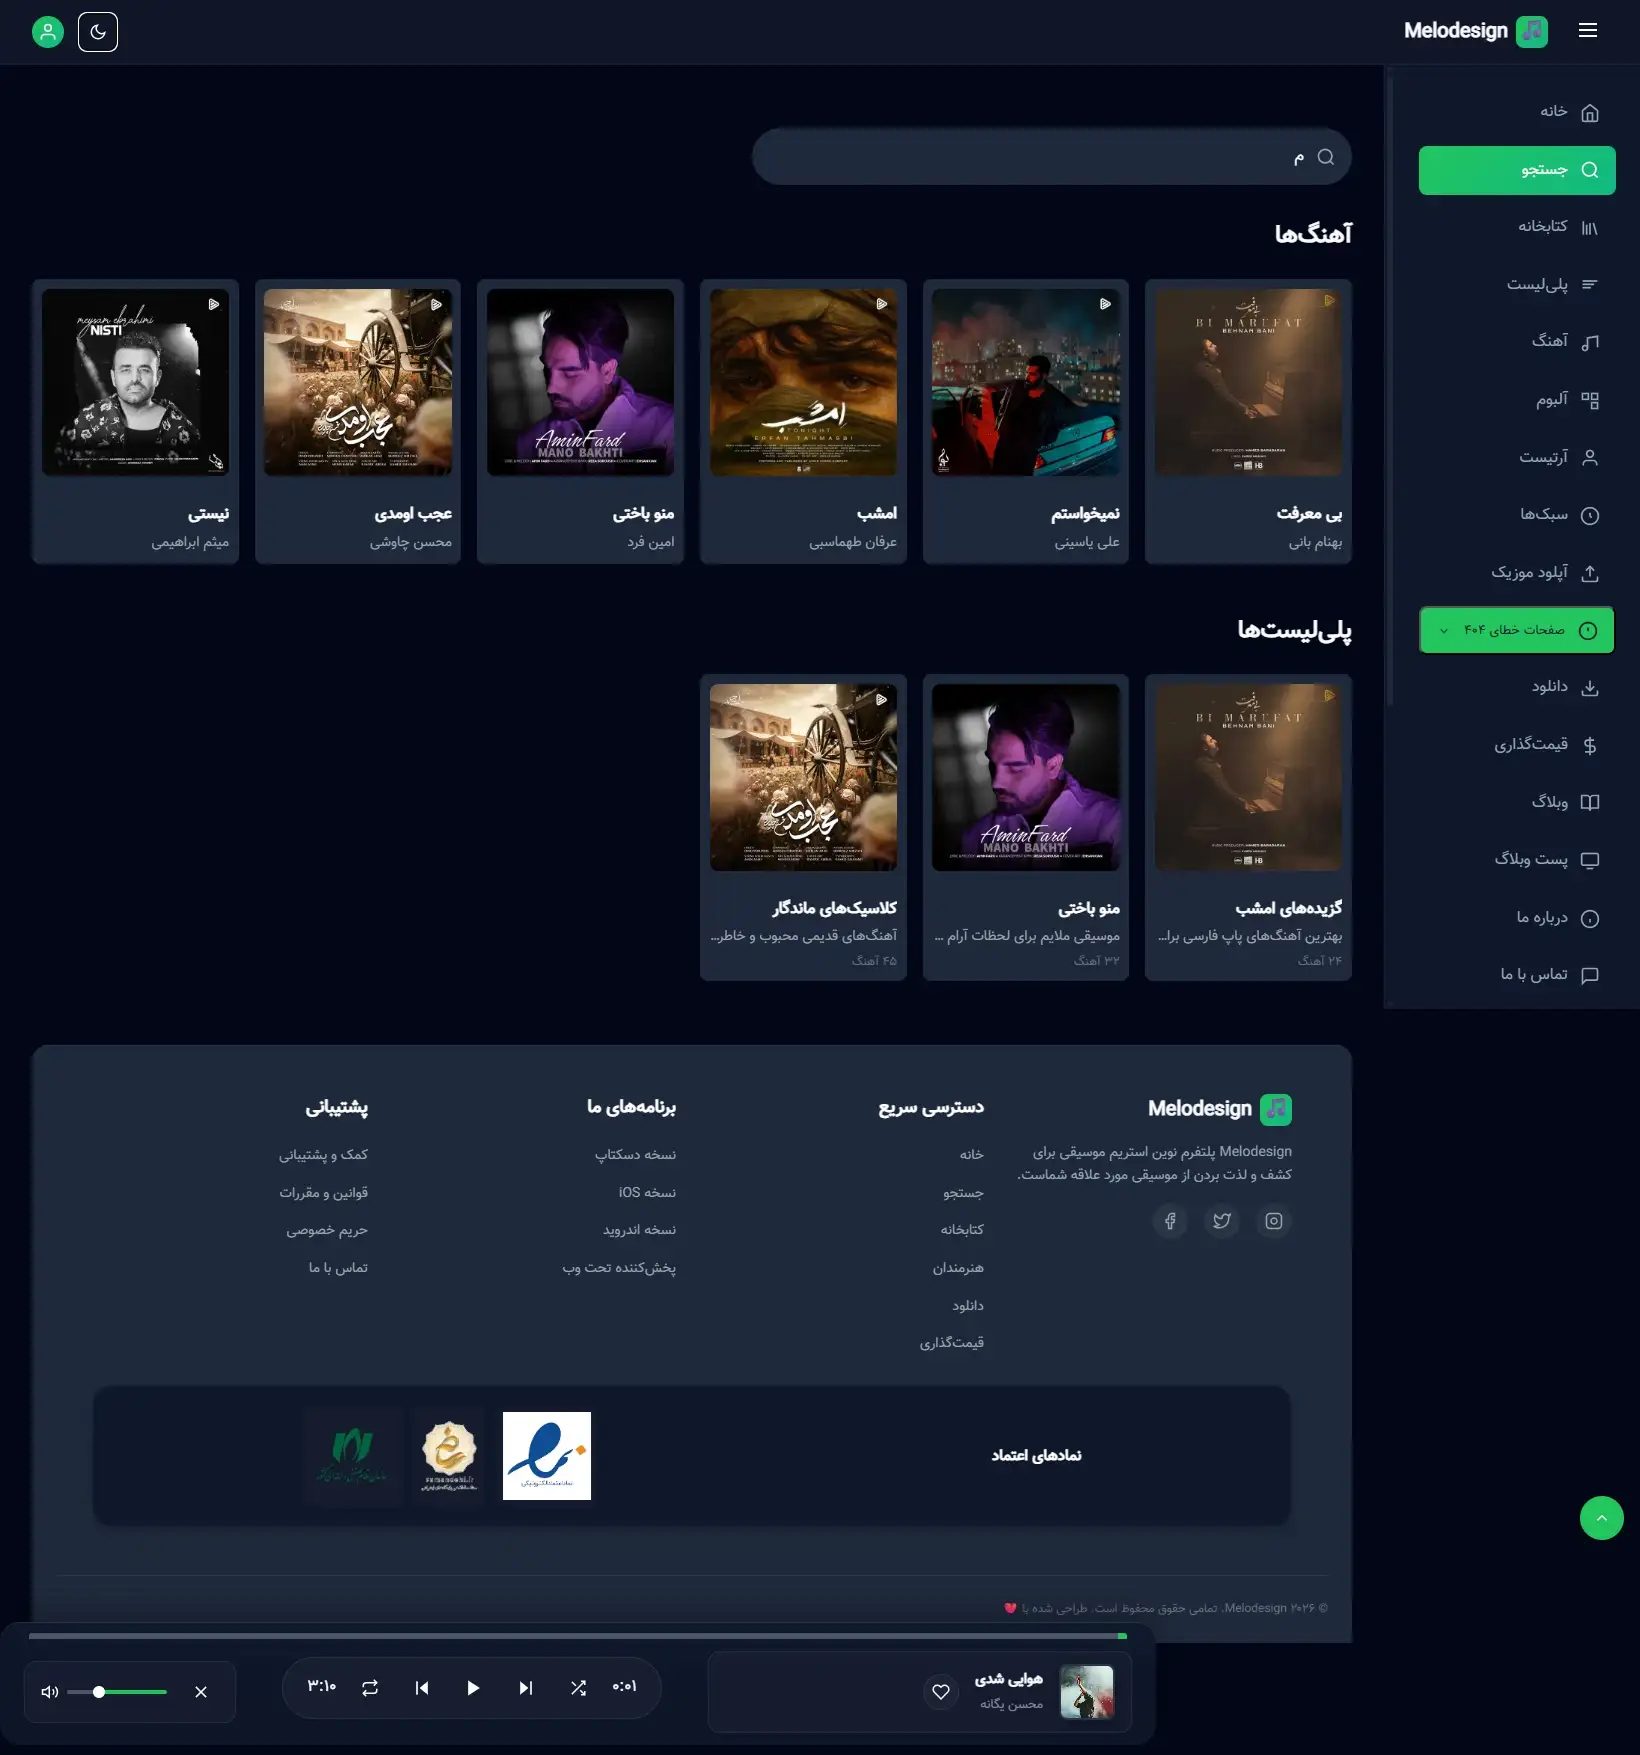Mute the player volume speaker icon
This screenshot has width=1640, height=1755.
(x=49, y=1692)
